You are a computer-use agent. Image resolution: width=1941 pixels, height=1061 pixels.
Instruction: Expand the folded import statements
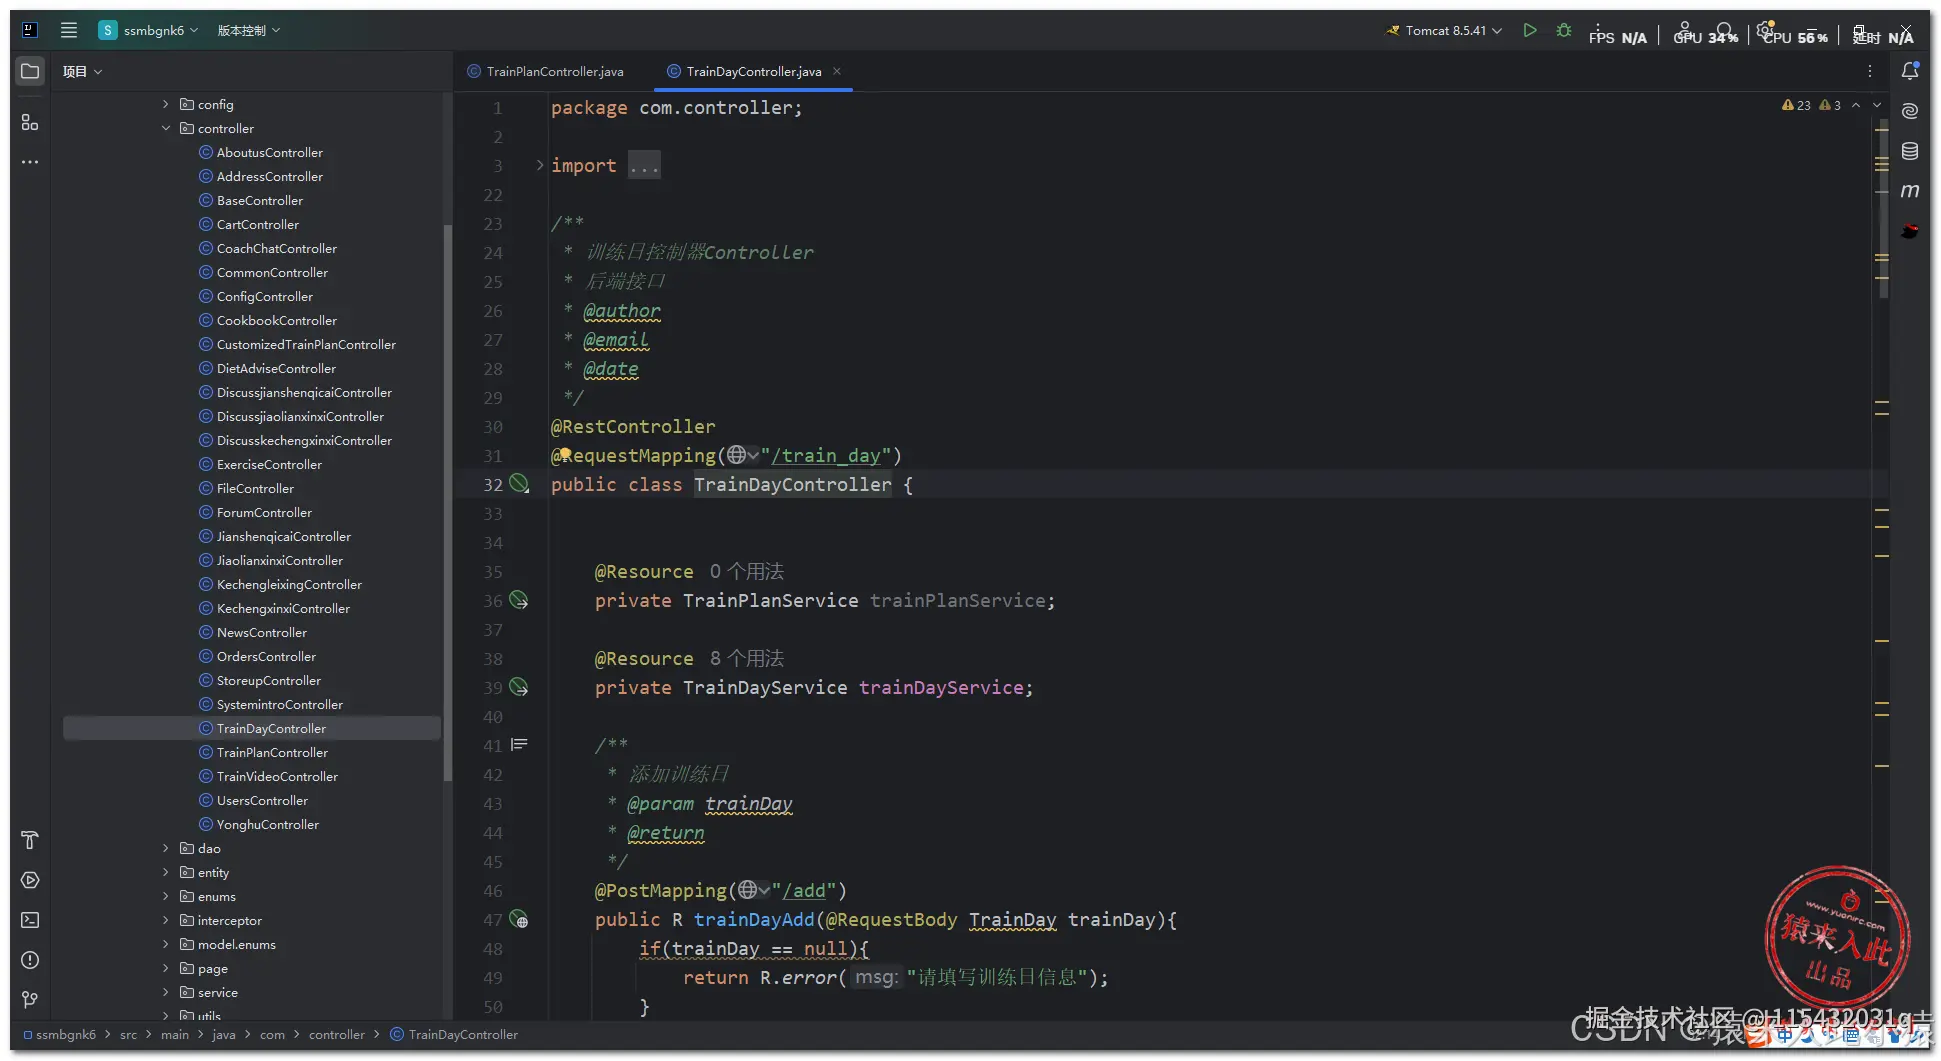(x=540, y=166)
